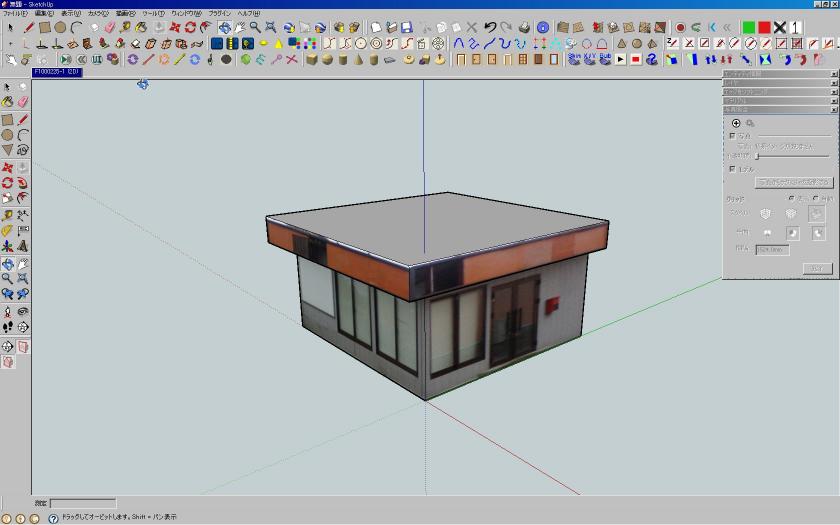
Task: Click the box primitive shape icon
Action: tap(312, 59)
